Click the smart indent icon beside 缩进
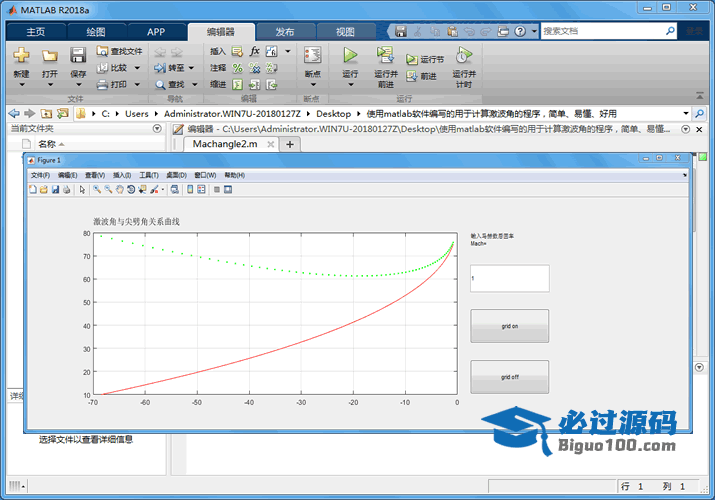The width and height of the screenshot is (715, 500). pos(237,84)
